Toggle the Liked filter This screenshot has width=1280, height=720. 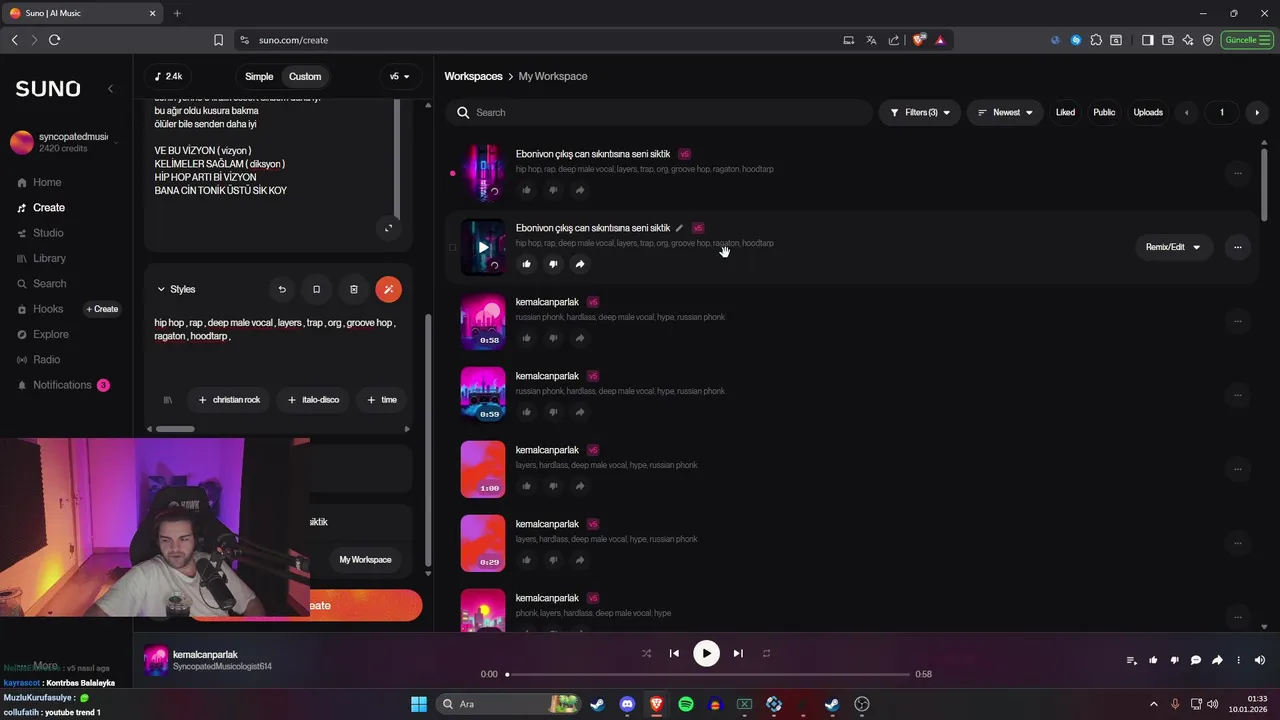(1065, 113)
